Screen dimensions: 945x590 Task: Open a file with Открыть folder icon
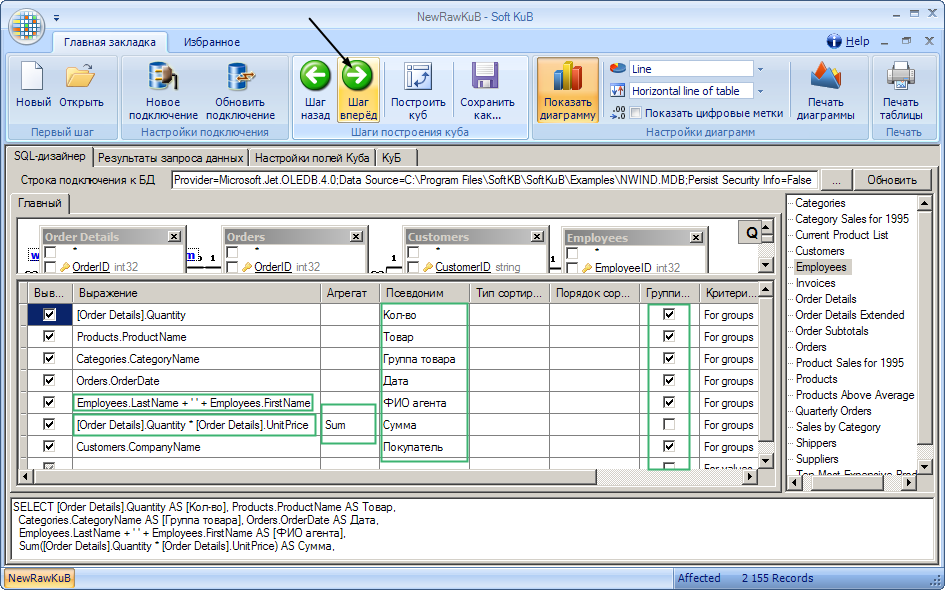point(81,77)
